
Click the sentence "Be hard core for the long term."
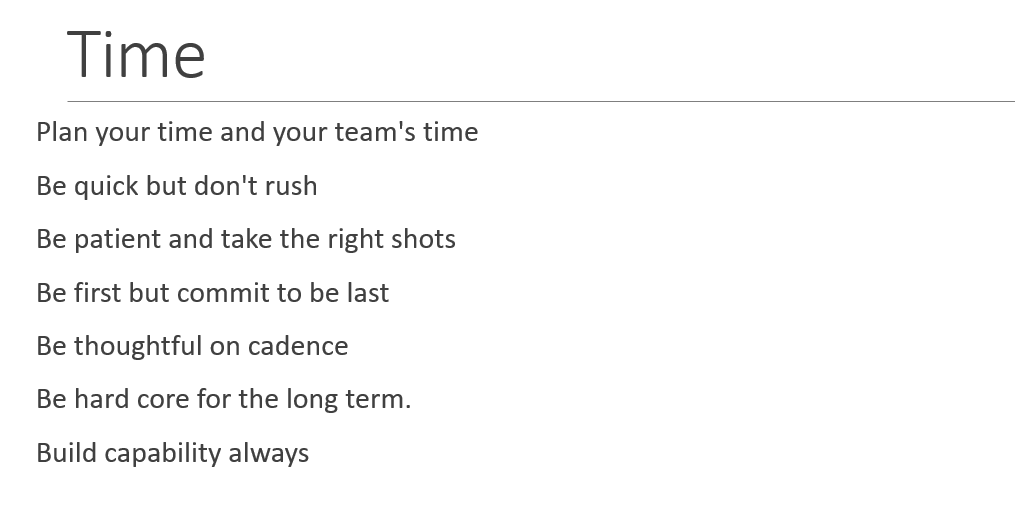[223, 399]
